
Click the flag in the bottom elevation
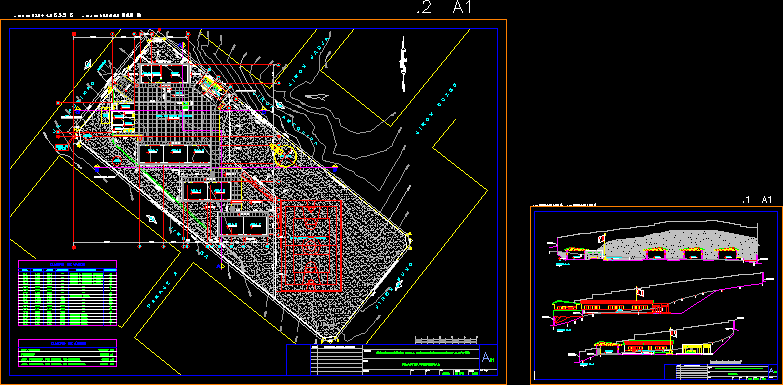pyautogui.click(x=673, y=332)
